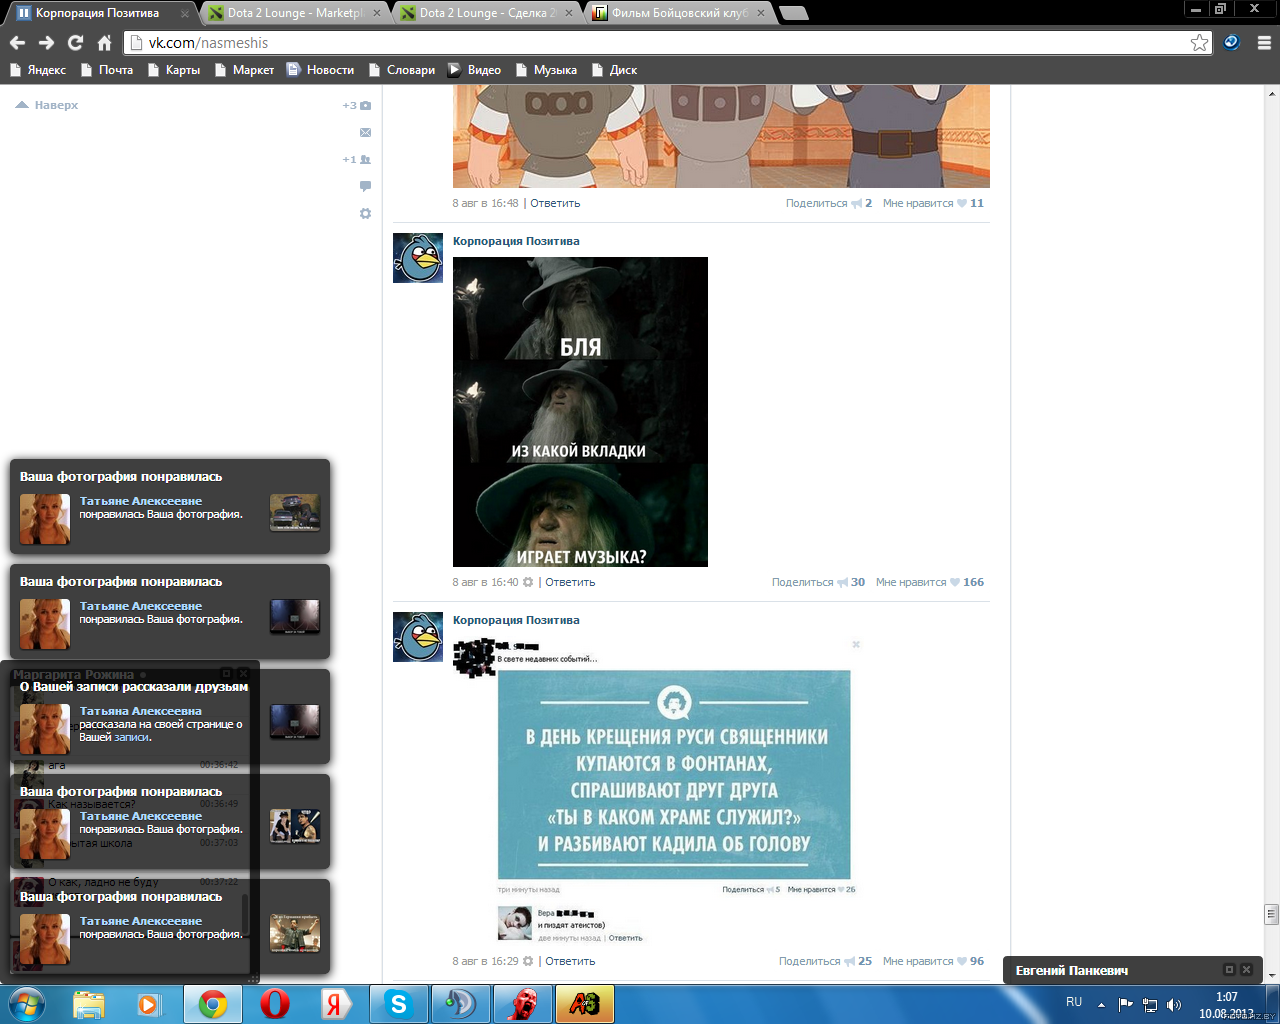Open the Музыка bookmark
1280x1024 pixels.
[546, 70]
